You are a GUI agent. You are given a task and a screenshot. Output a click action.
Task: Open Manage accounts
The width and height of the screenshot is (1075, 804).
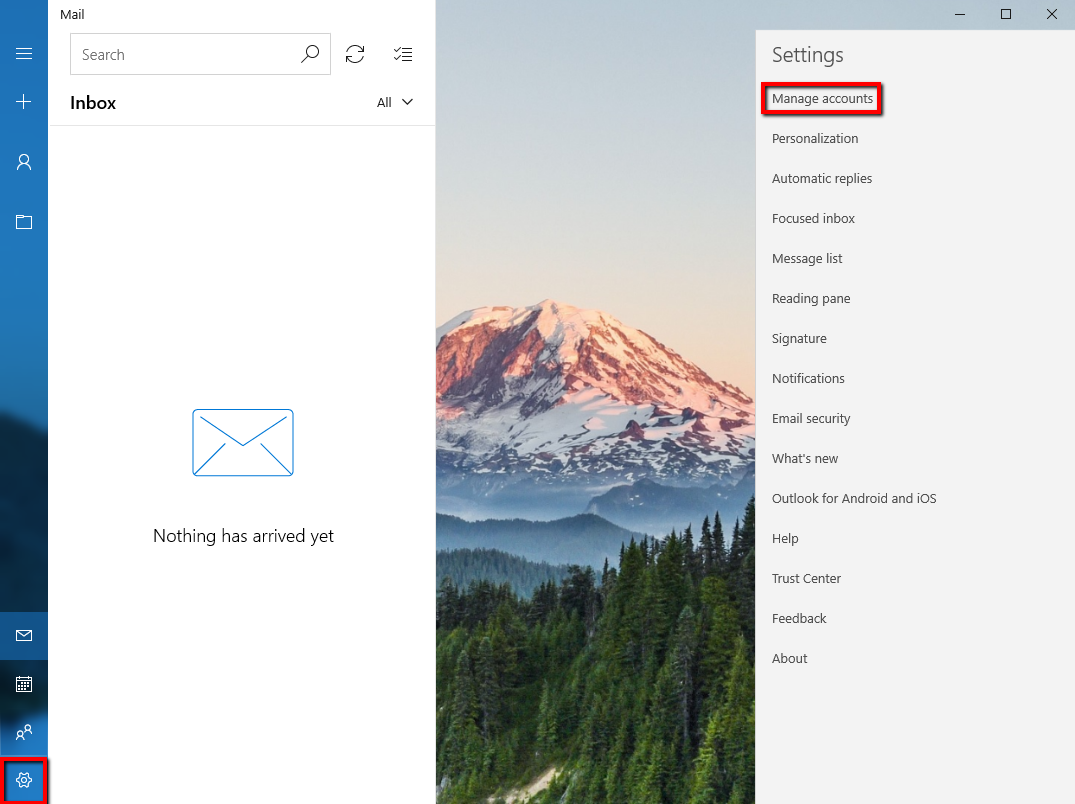coord(822,98)
